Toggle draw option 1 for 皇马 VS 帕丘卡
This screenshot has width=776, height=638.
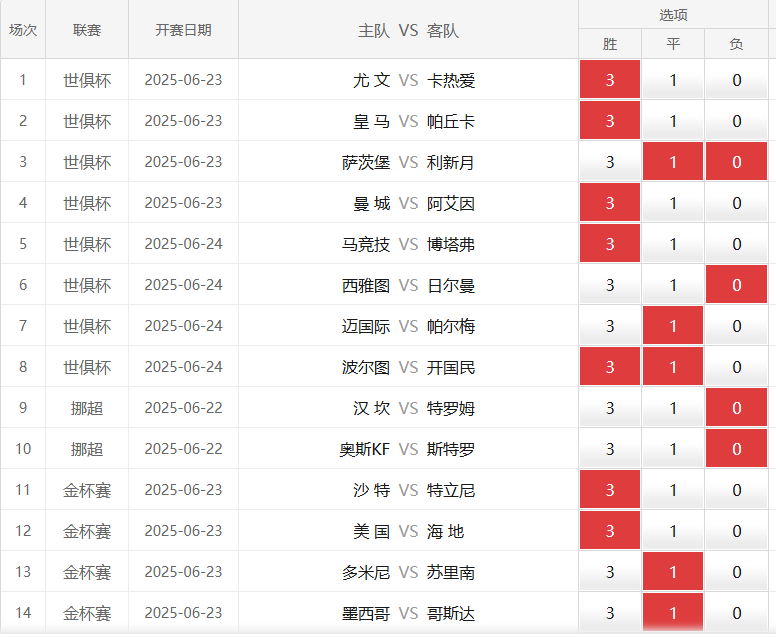pos(673,121)
